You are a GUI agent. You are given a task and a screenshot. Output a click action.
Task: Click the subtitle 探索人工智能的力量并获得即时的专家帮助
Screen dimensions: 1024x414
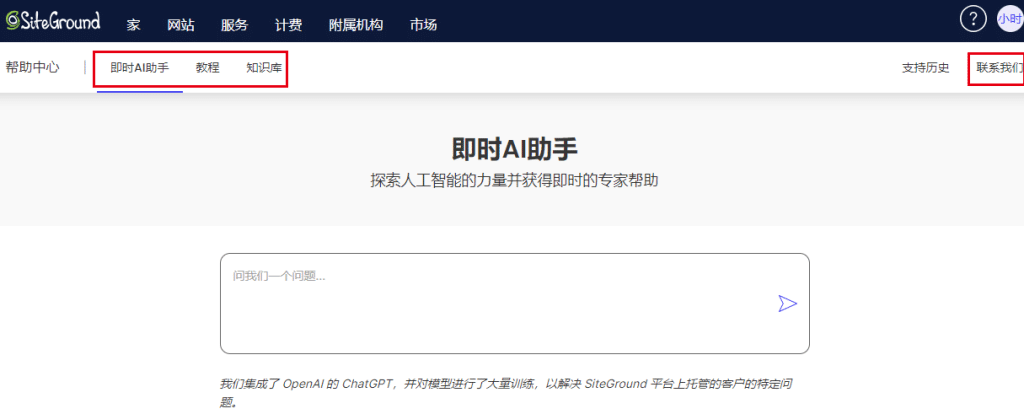515,181
